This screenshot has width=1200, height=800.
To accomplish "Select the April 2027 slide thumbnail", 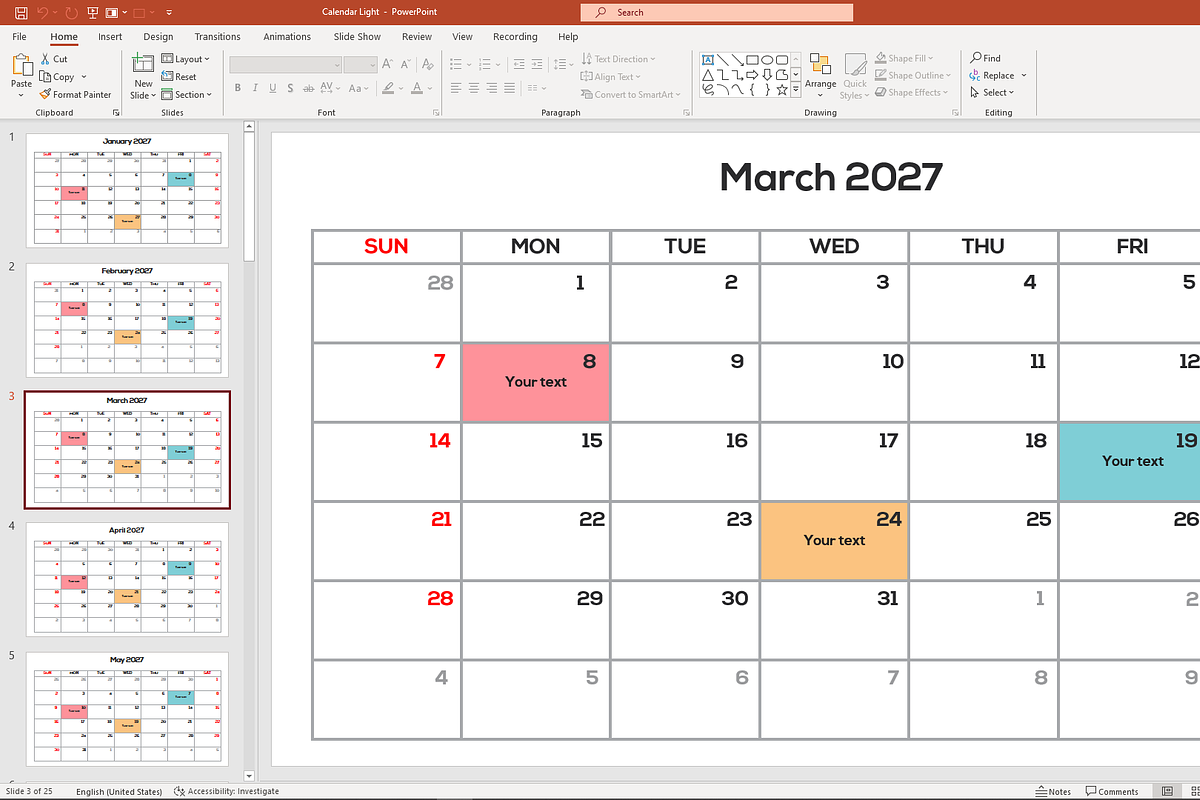I will 127,579.
